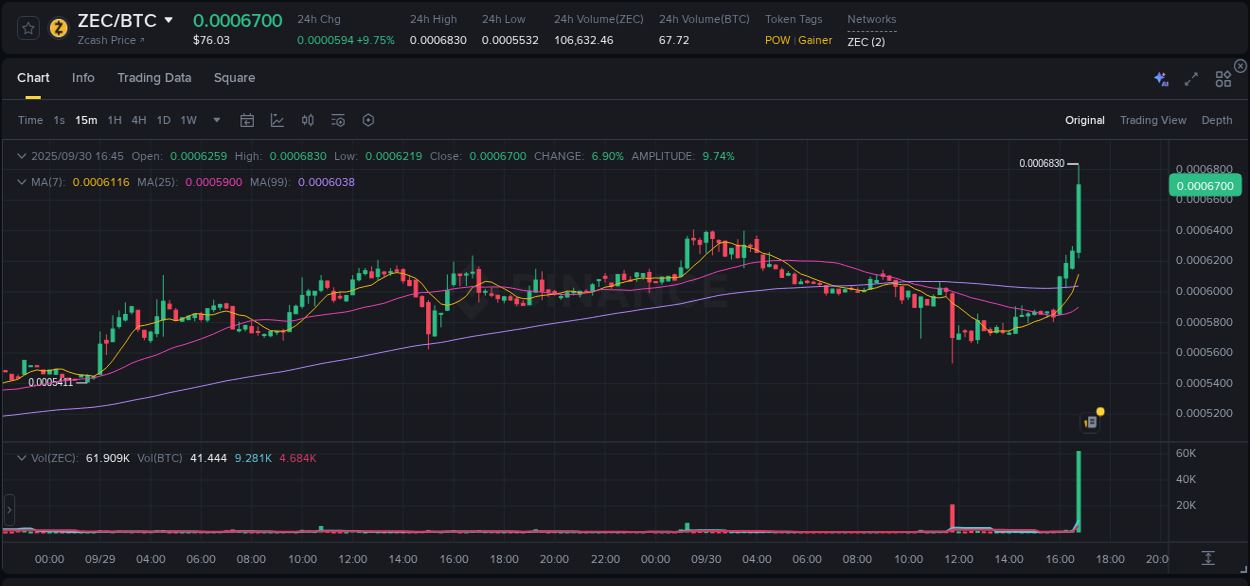
Task: Open the widgets layout panel icon
Action: tap(1223, 77)
